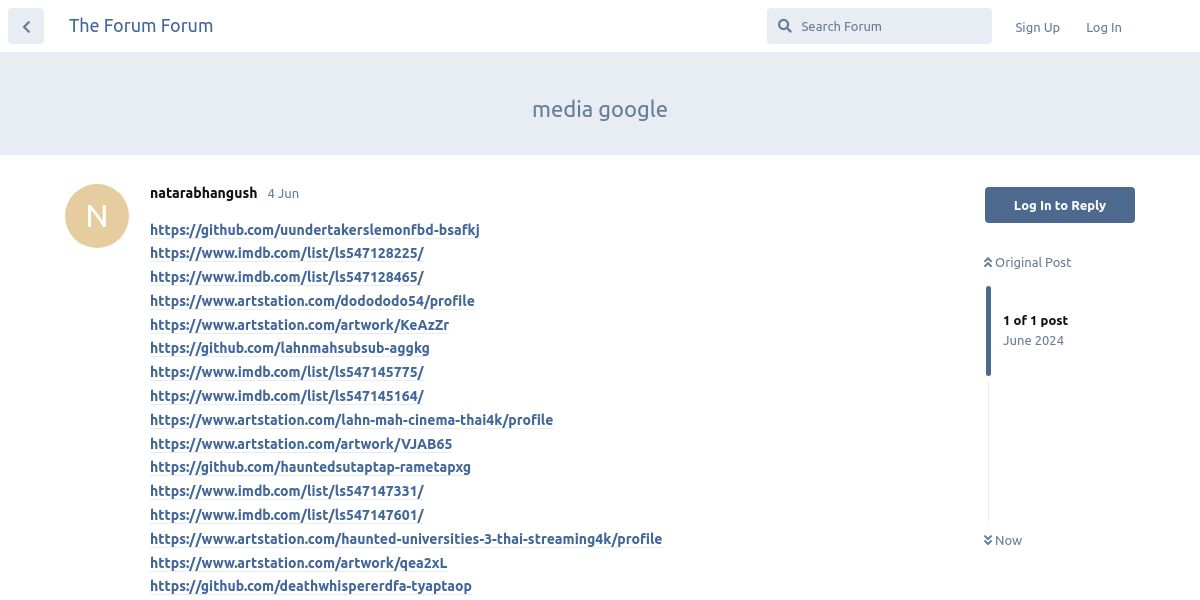This screenshot has width=1200, height=600.
Task: Open artstation lahn-mah-cinema-thai4k profile link
Action: click(x=351, y=420)
